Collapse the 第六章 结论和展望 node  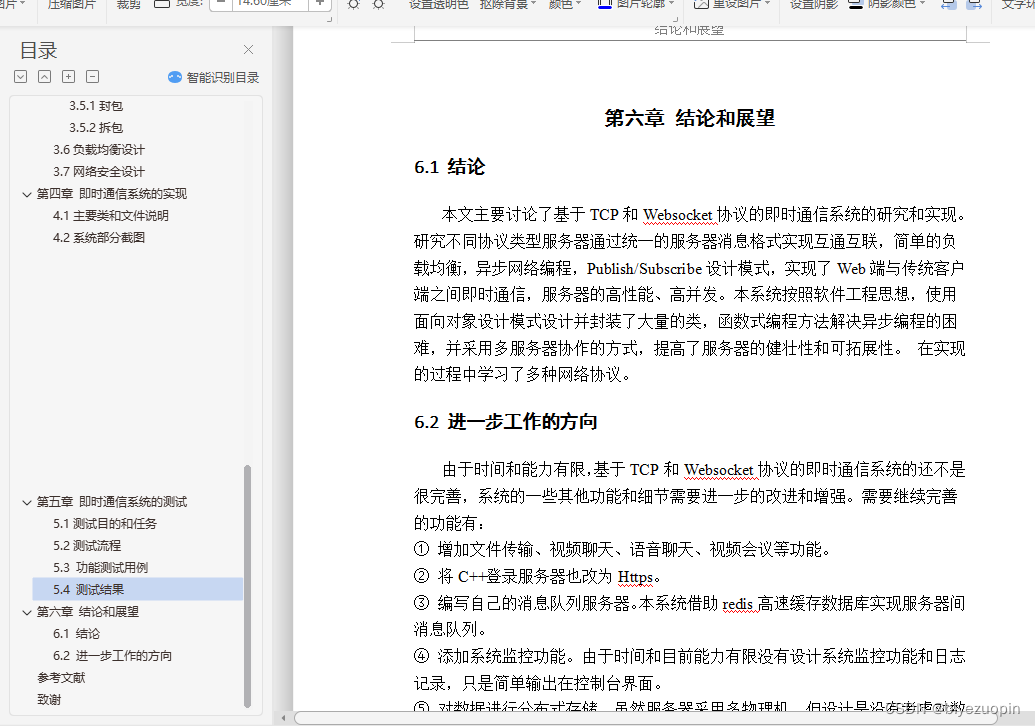[x=26, y=612]
